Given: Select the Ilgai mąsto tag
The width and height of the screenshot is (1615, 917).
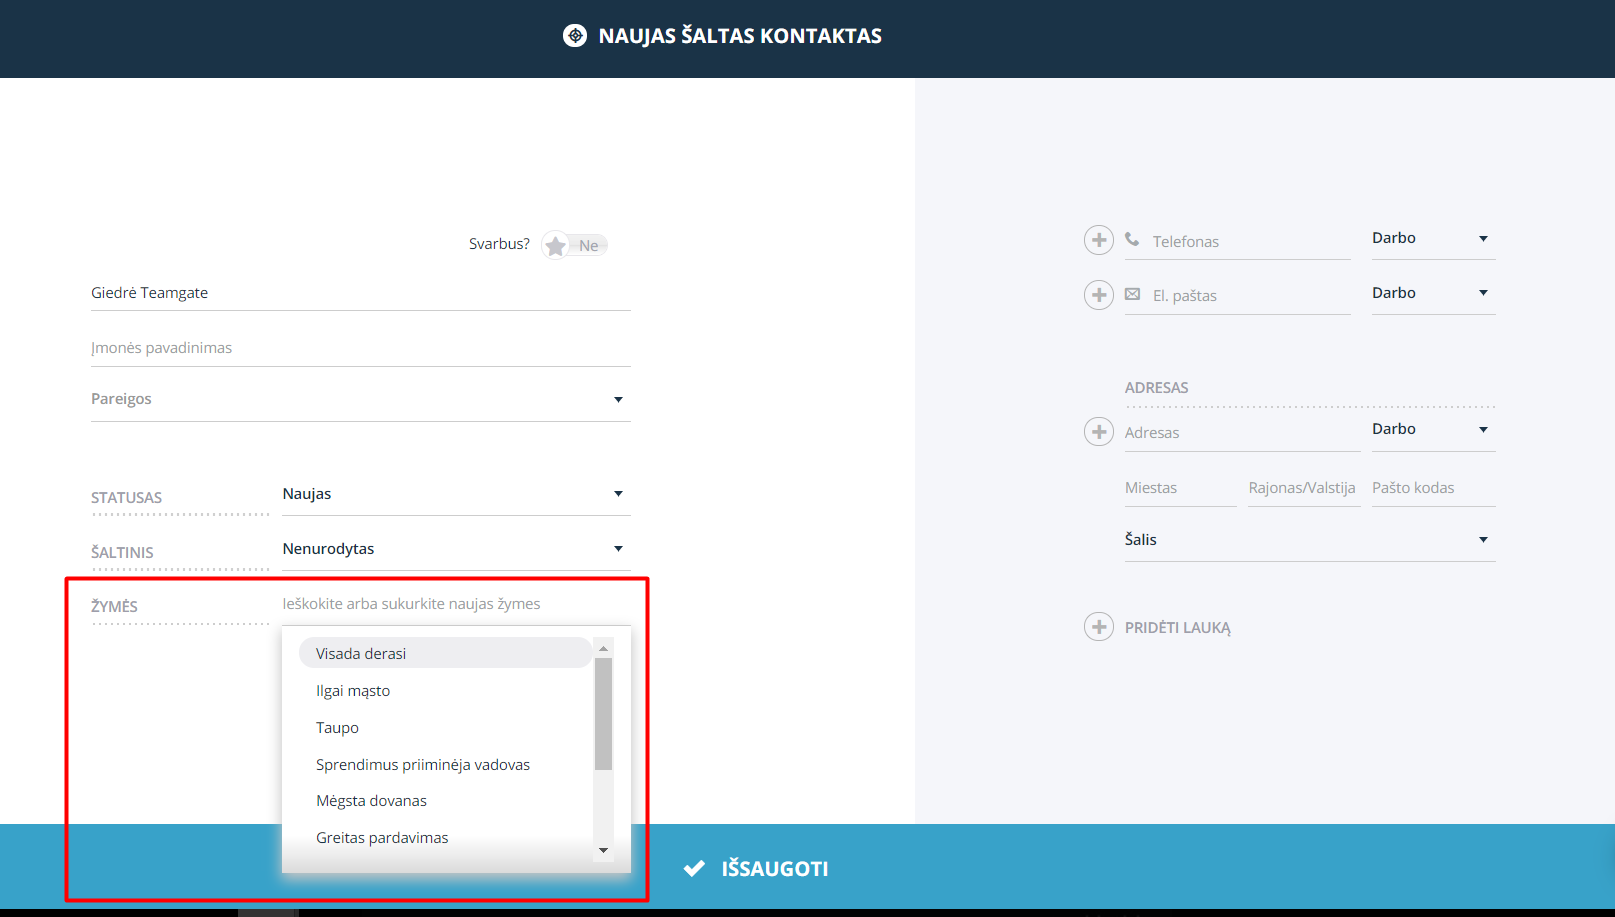Looking at the screenshot, I should point(445,691).
